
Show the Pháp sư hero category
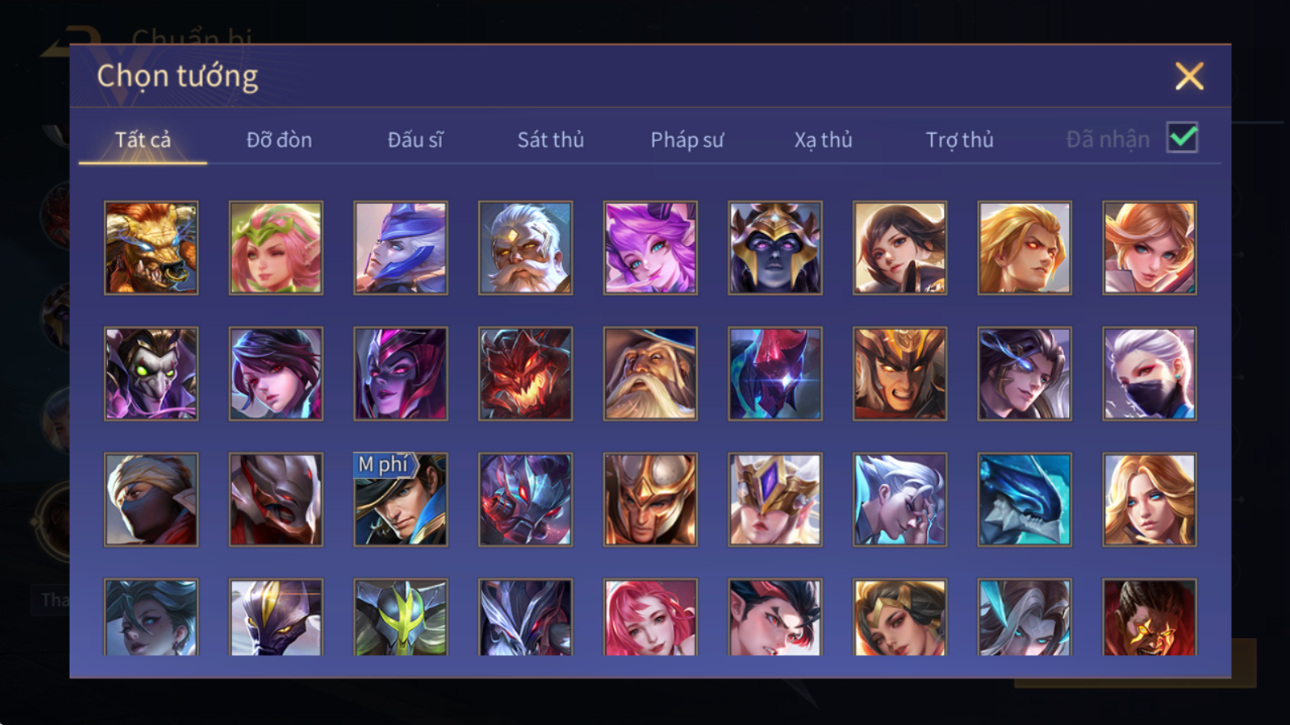(686, 140)
